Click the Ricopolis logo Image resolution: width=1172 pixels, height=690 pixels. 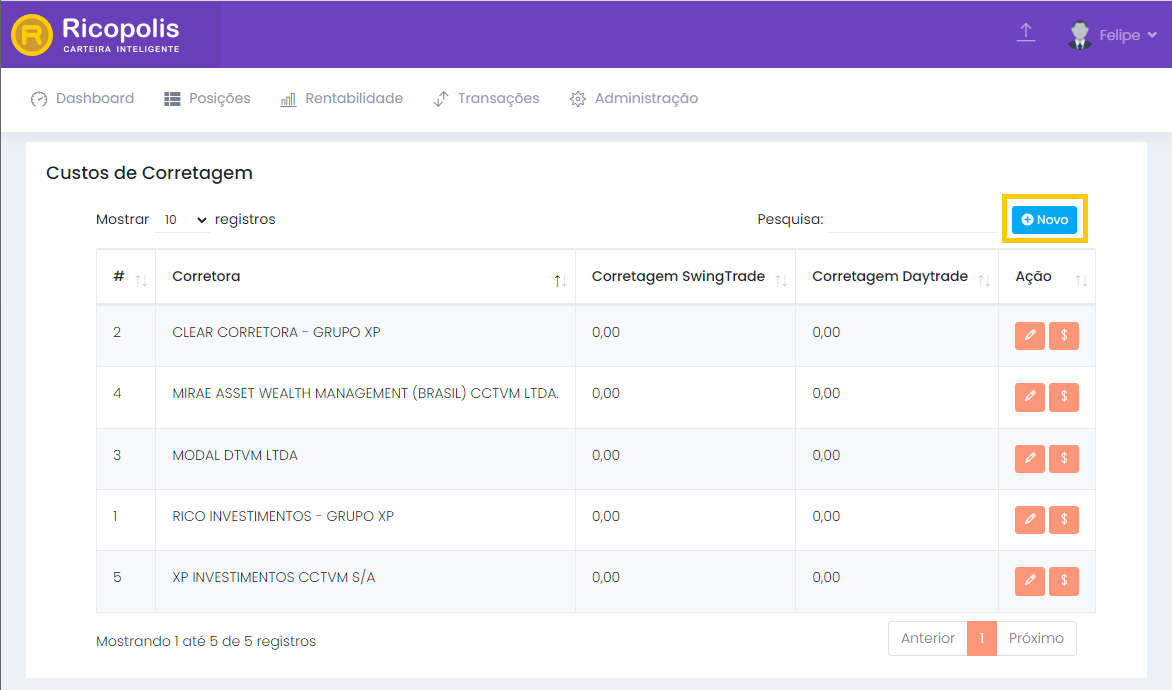(96, 34)
